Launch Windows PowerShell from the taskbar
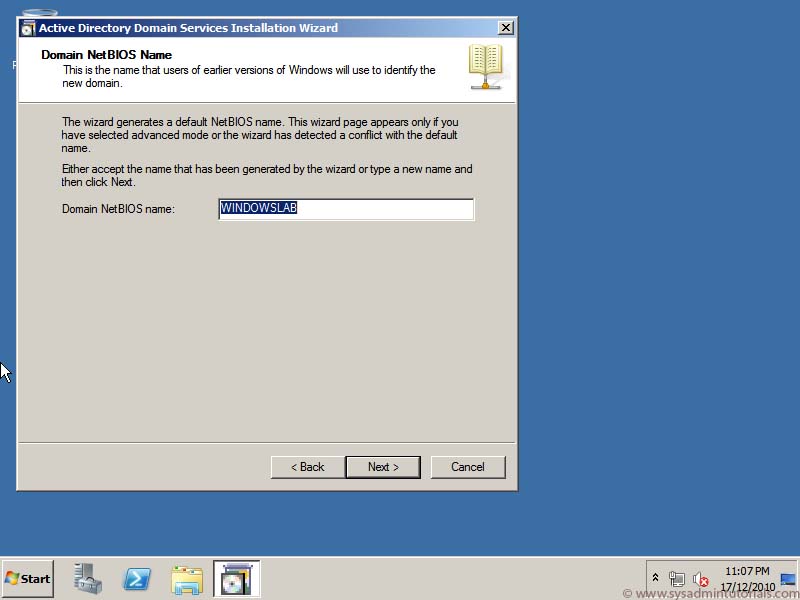This screenshot has height=600, width=800. pyautogui.click(x=136, y=578)
